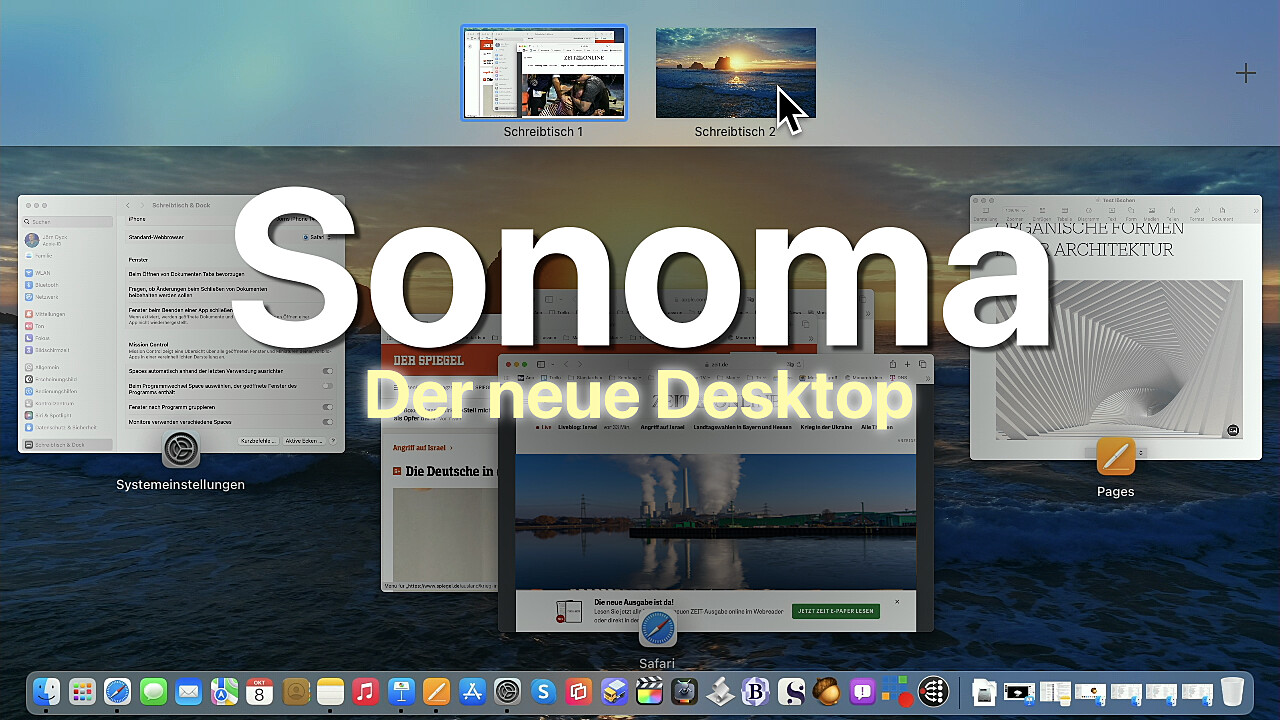The image size is (1280, 720).
Task: Click the help question mark button in settings
Action: (333, 441)
